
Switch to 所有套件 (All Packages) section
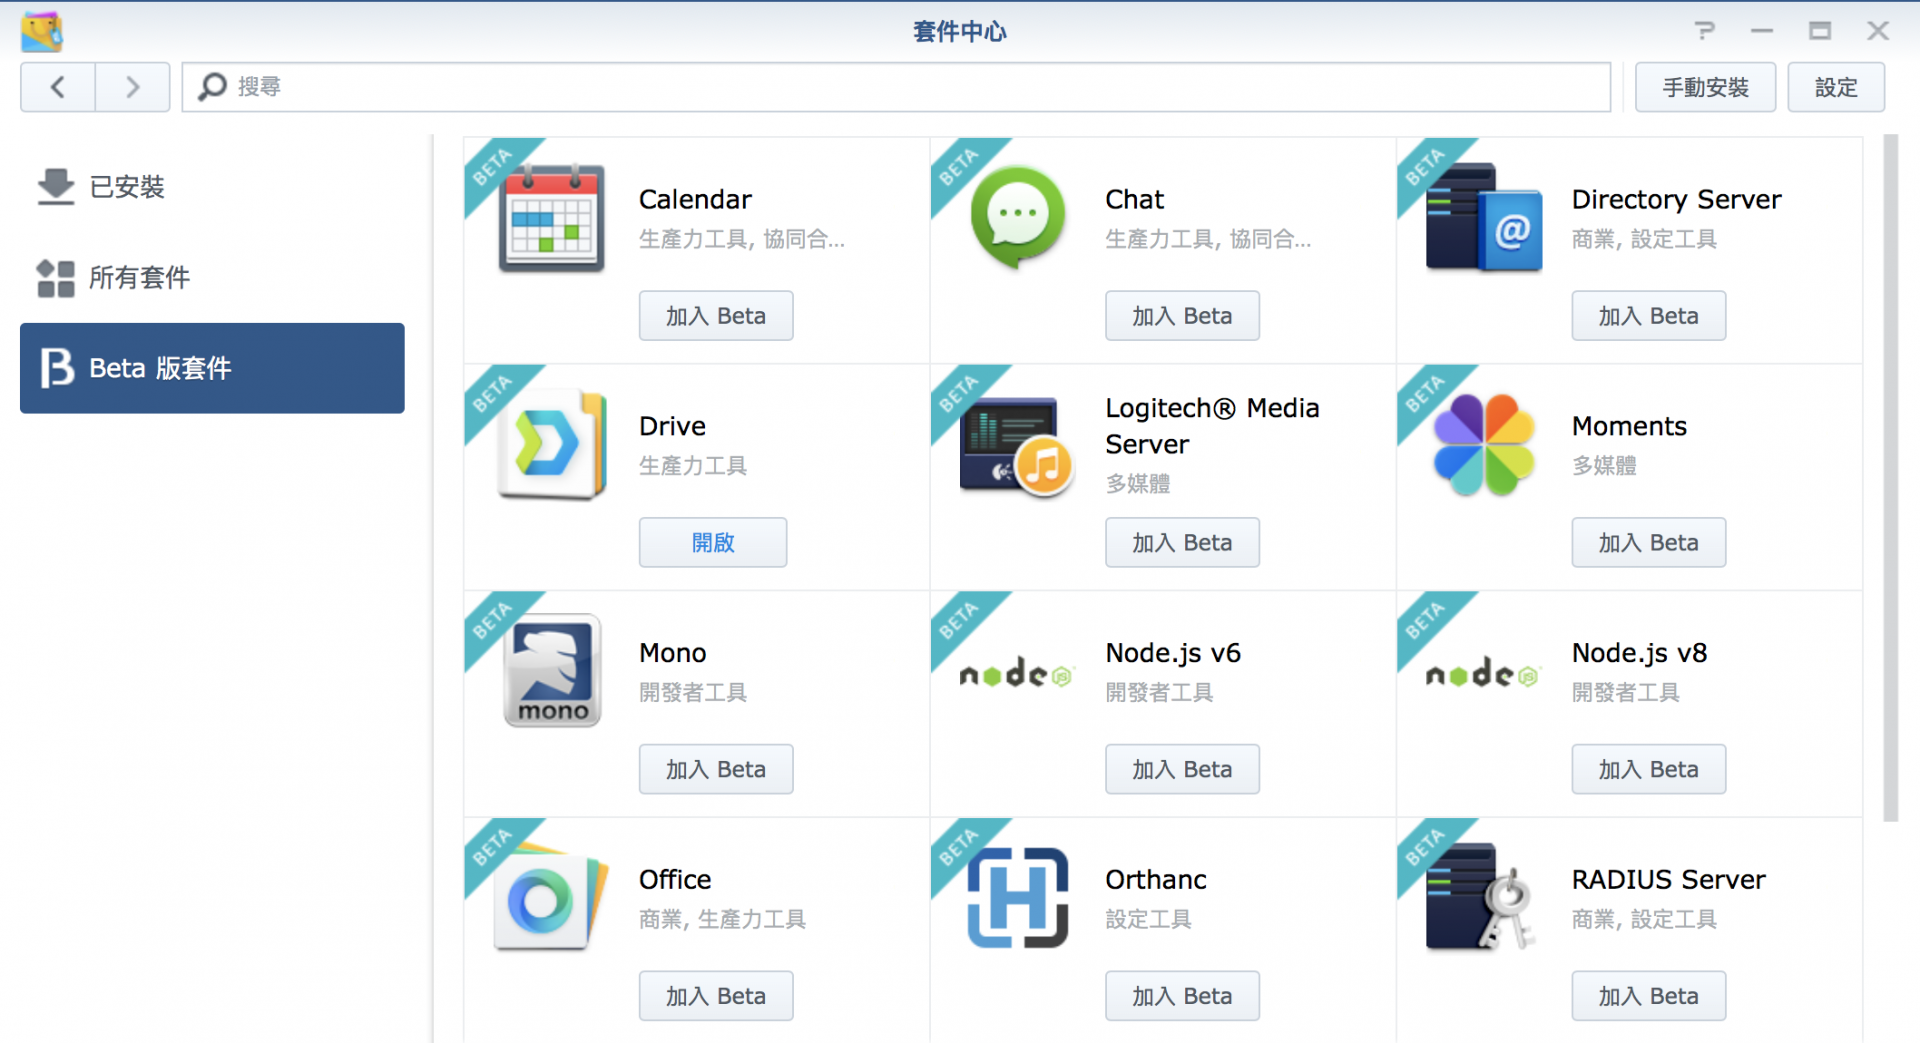point(138,278)
